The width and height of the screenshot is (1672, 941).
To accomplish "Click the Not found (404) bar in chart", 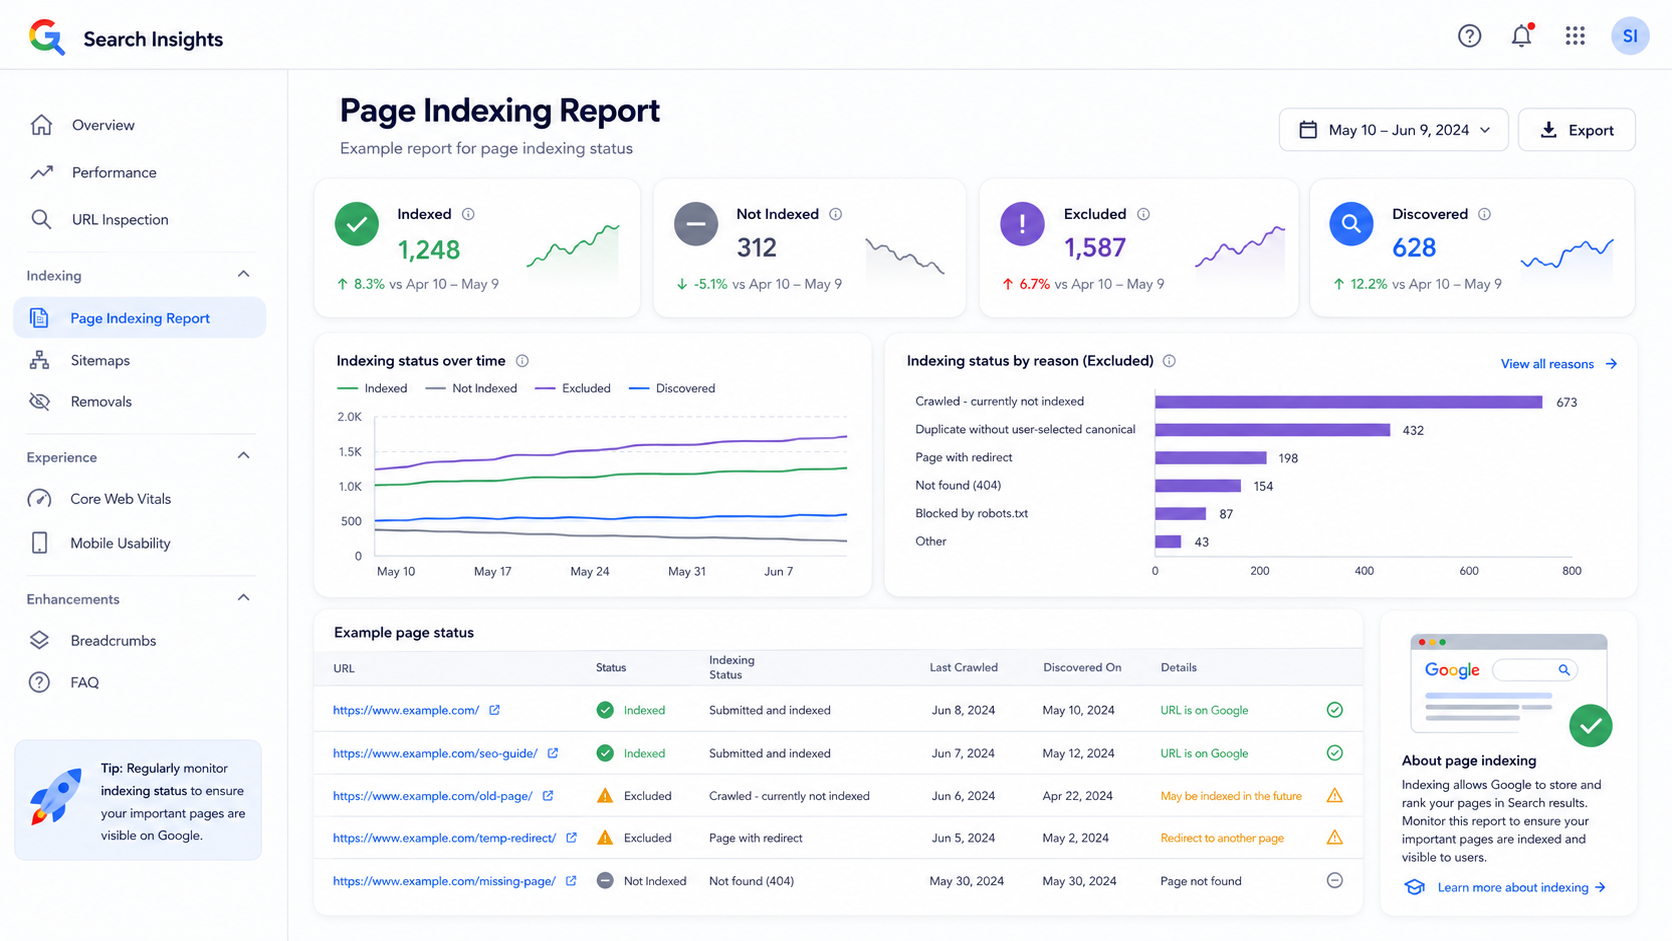I will (1198, 486).
